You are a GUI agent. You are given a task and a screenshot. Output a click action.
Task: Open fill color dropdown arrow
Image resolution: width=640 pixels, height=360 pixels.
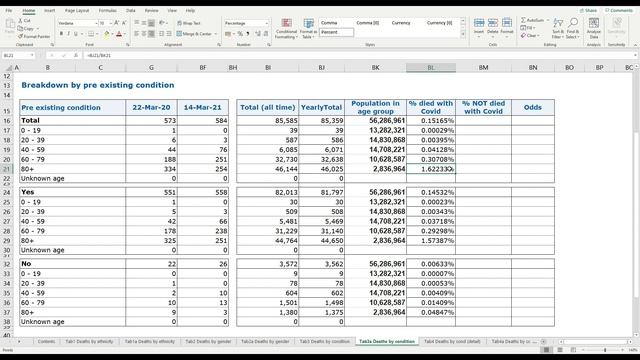coord(112,34)
